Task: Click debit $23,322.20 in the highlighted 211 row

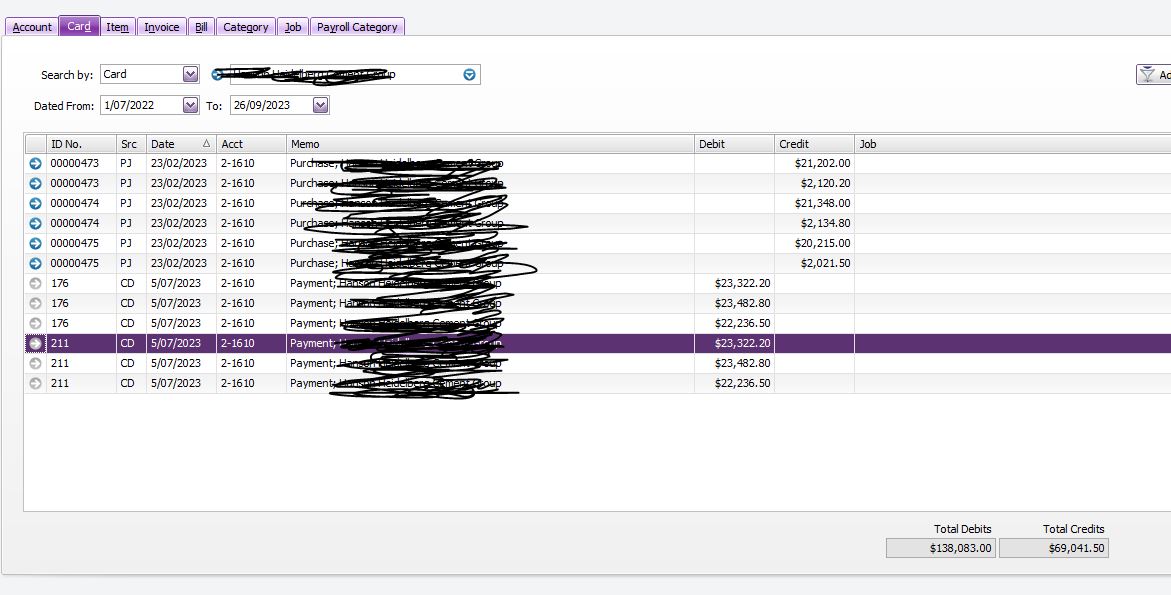Action: pos(742,343)
